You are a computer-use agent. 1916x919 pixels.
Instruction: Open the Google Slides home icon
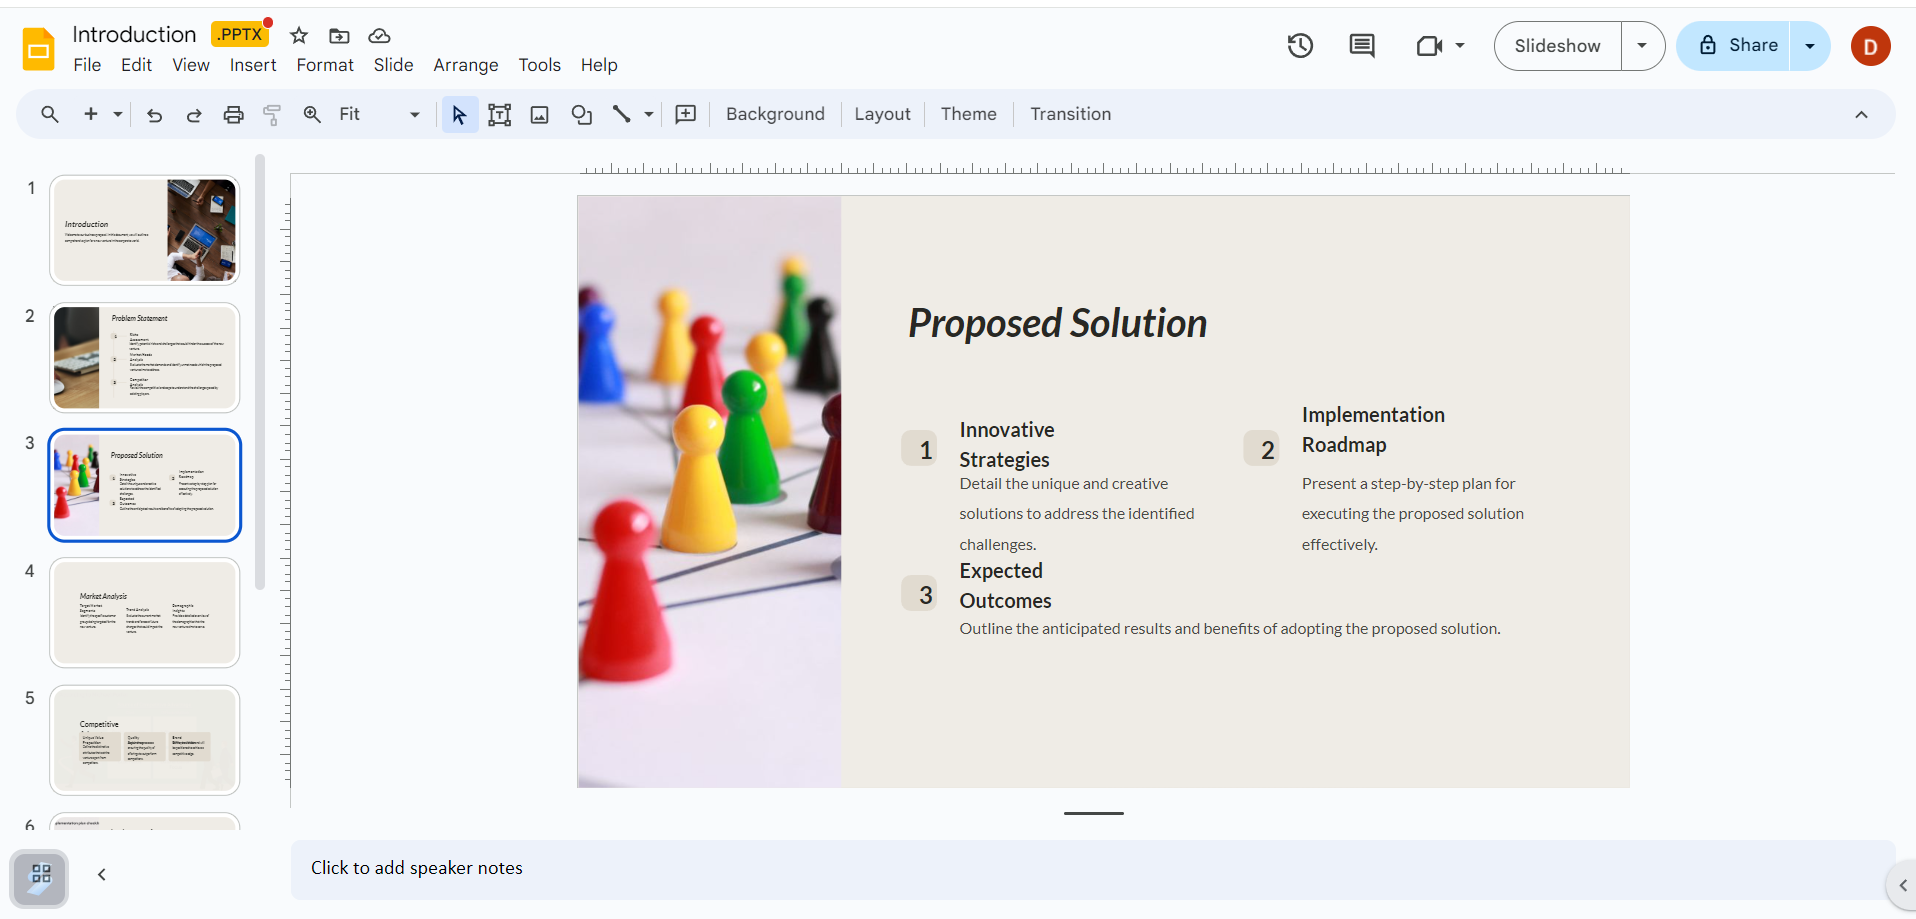39,49
